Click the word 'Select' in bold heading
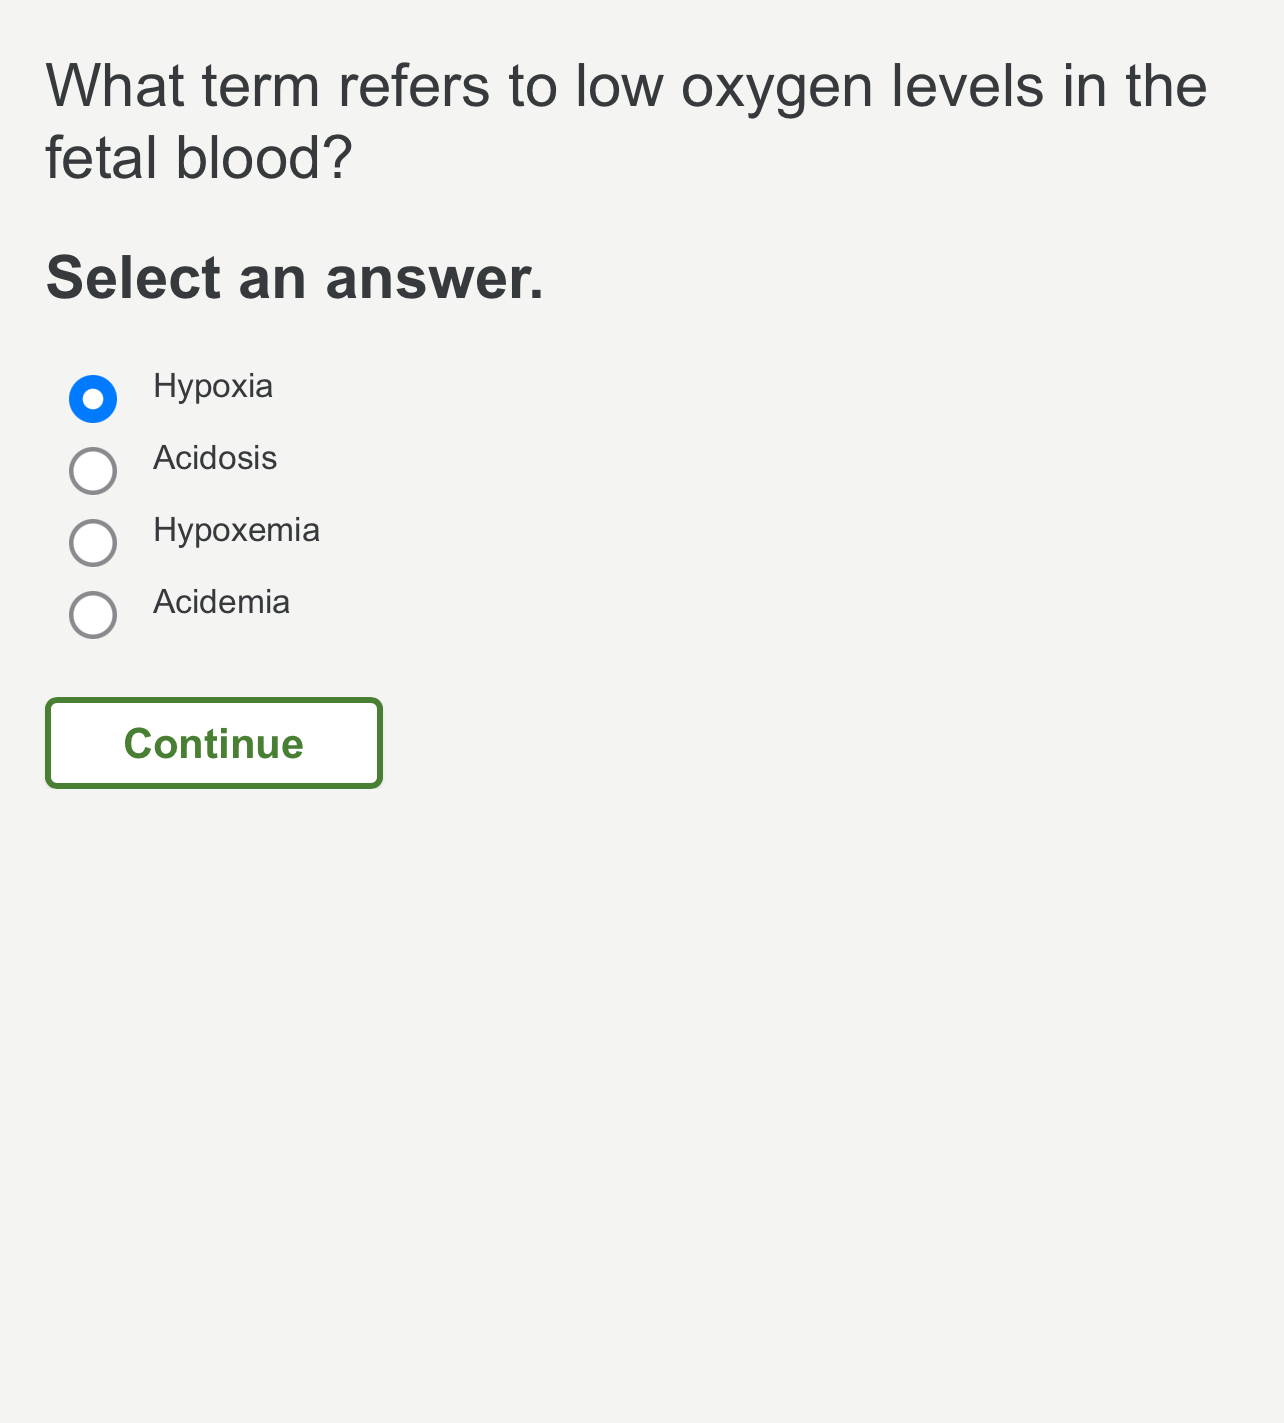The height and width of the screenshot is (1423, 1284). (x=133, y=277)
